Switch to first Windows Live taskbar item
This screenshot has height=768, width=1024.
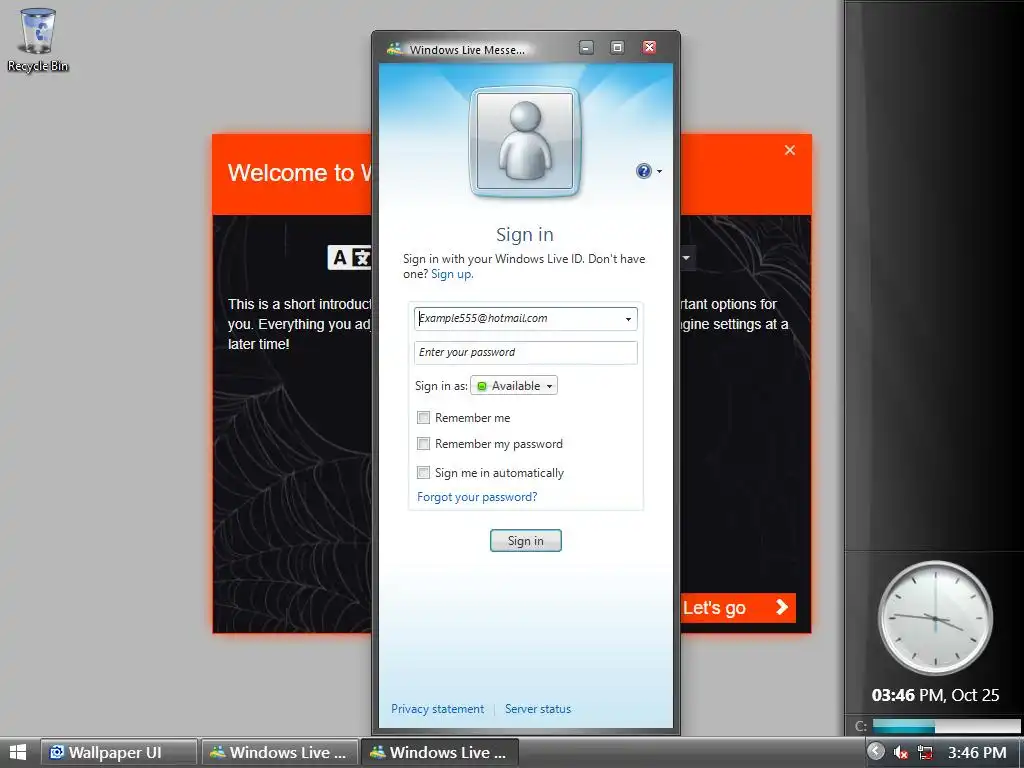pos(280,752)
